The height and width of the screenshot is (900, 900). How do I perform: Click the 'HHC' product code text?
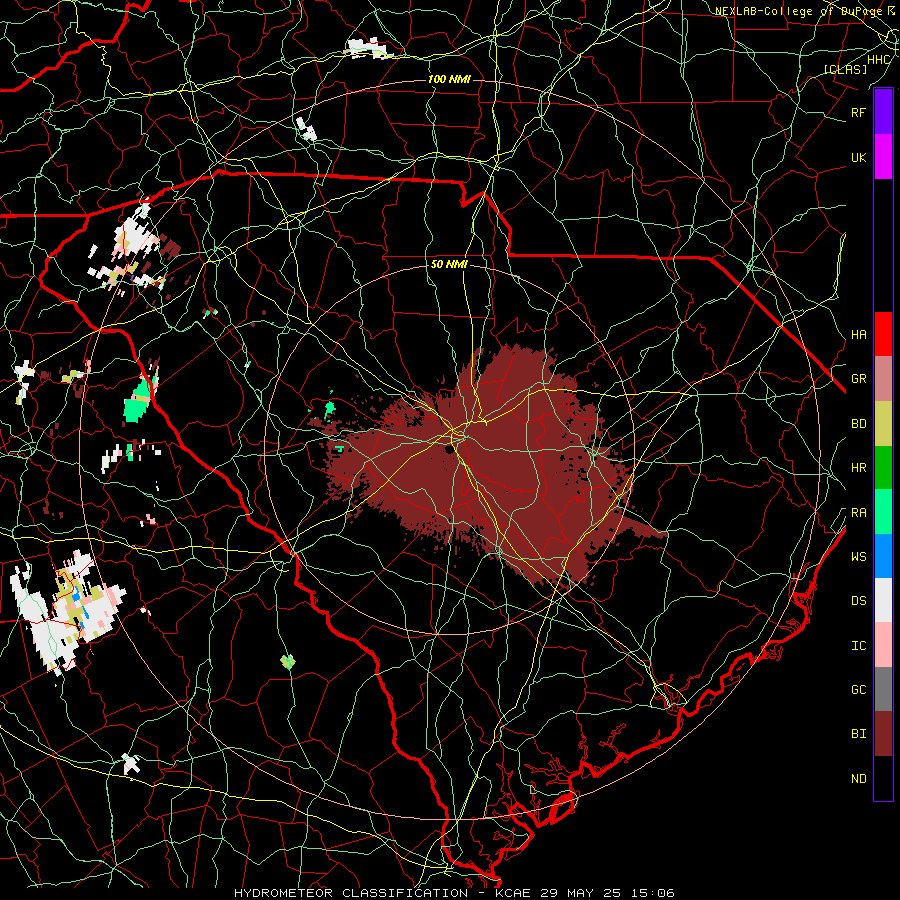(878, 60)
